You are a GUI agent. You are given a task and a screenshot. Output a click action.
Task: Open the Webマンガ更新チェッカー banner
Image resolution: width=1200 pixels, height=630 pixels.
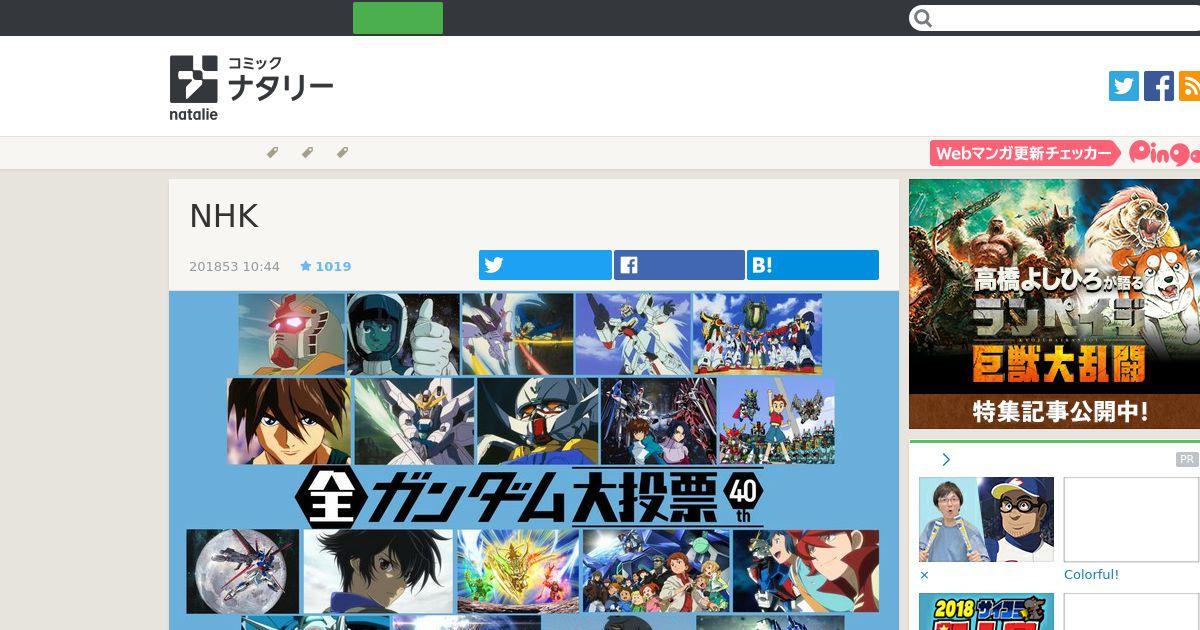pyautogui.click(x=1025, y=153)
